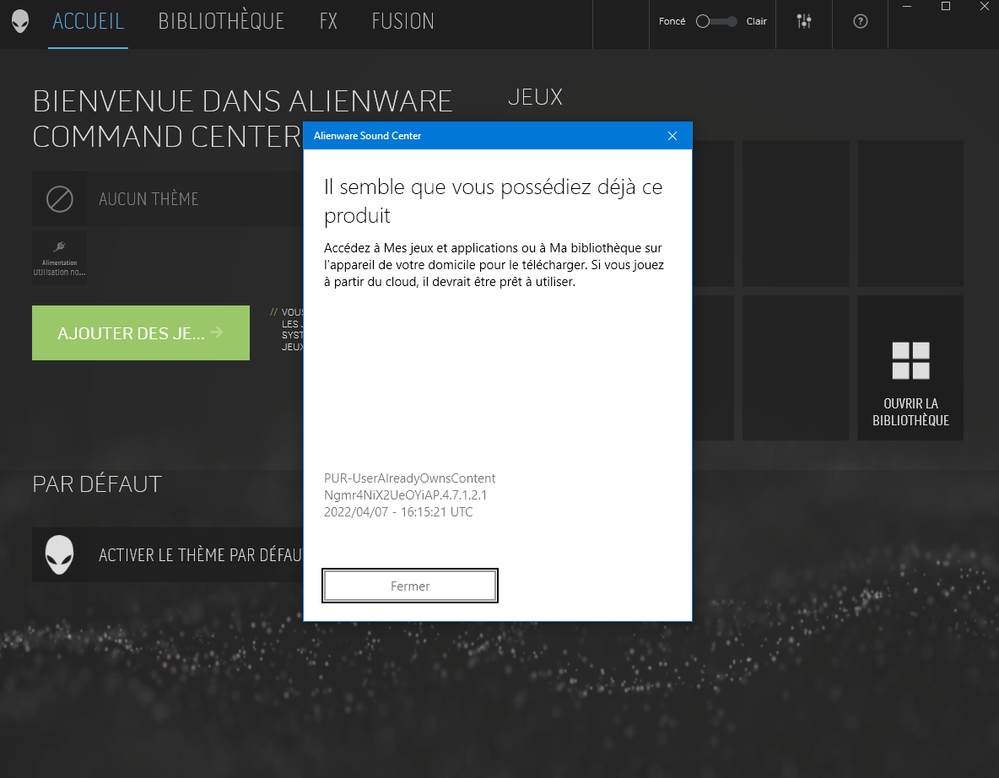The height and width of the screenshot is (778, 999).
Task: Open the ACCUEIL tab
Action: pos(88,22)
